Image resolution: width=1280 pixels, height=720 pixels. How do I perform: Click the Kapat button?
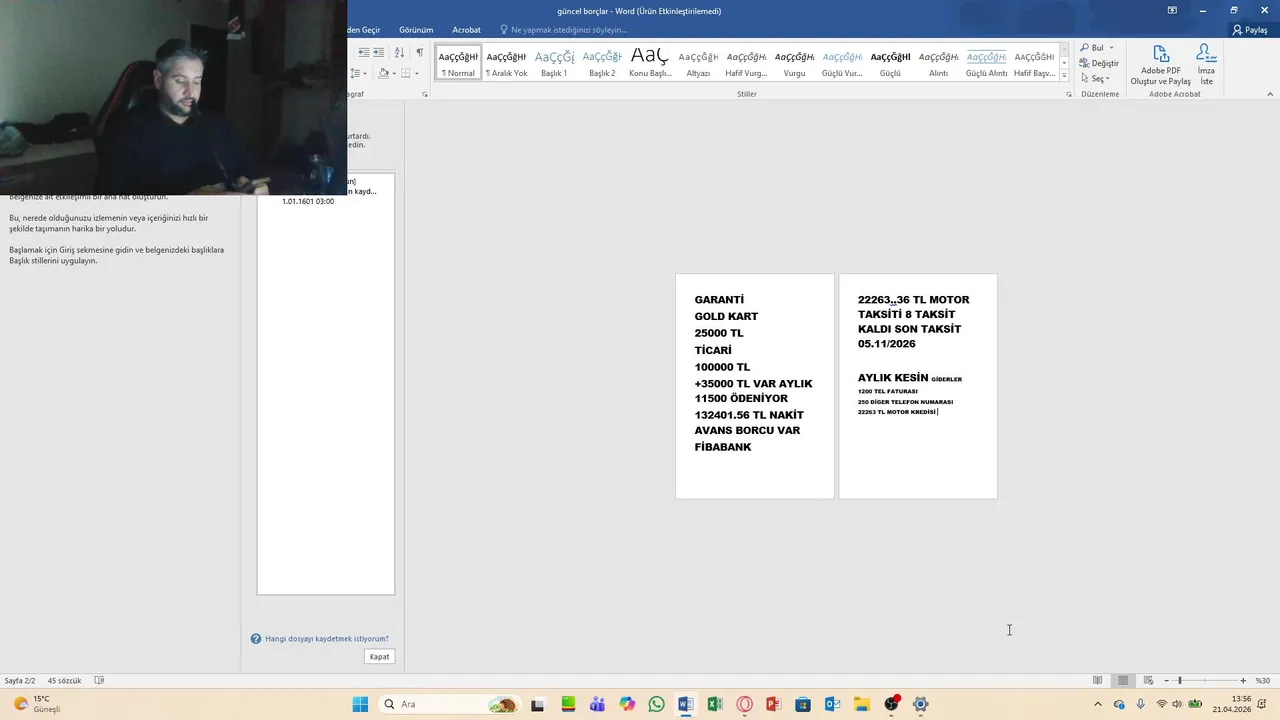point(379,656)
